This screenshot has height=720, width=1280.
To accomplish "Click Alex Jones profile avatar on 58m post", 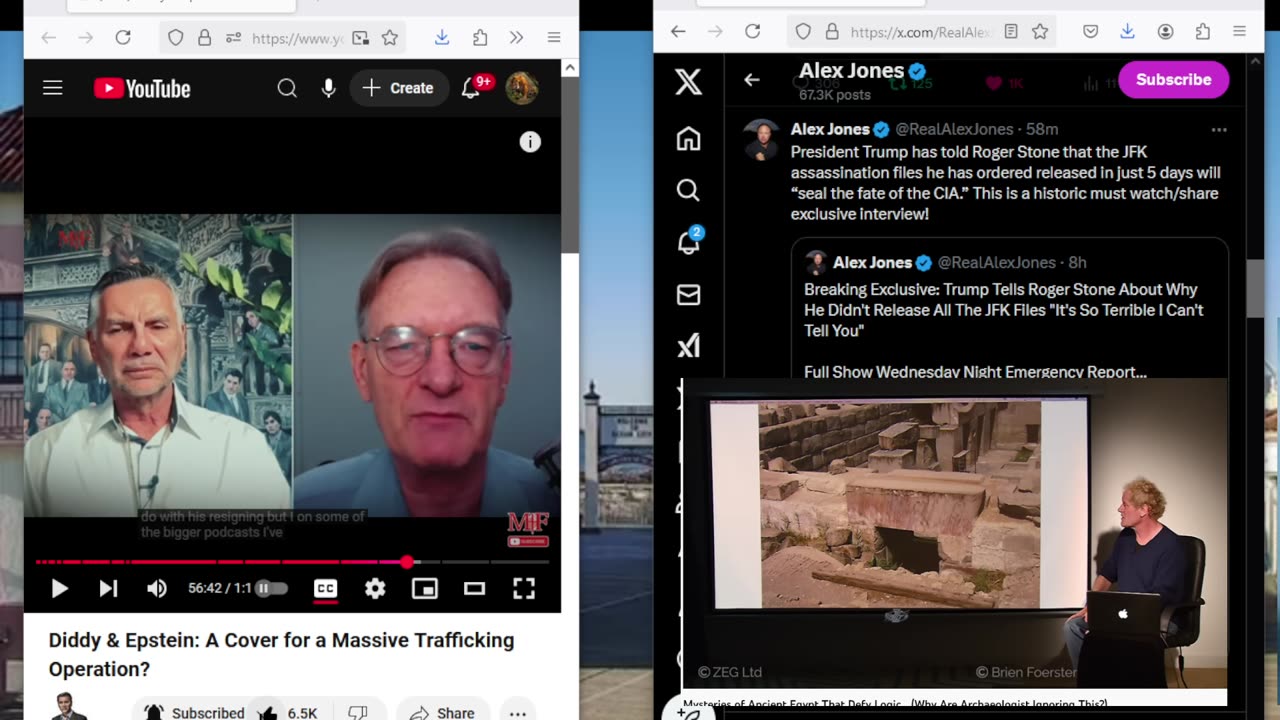I will 762,139.
